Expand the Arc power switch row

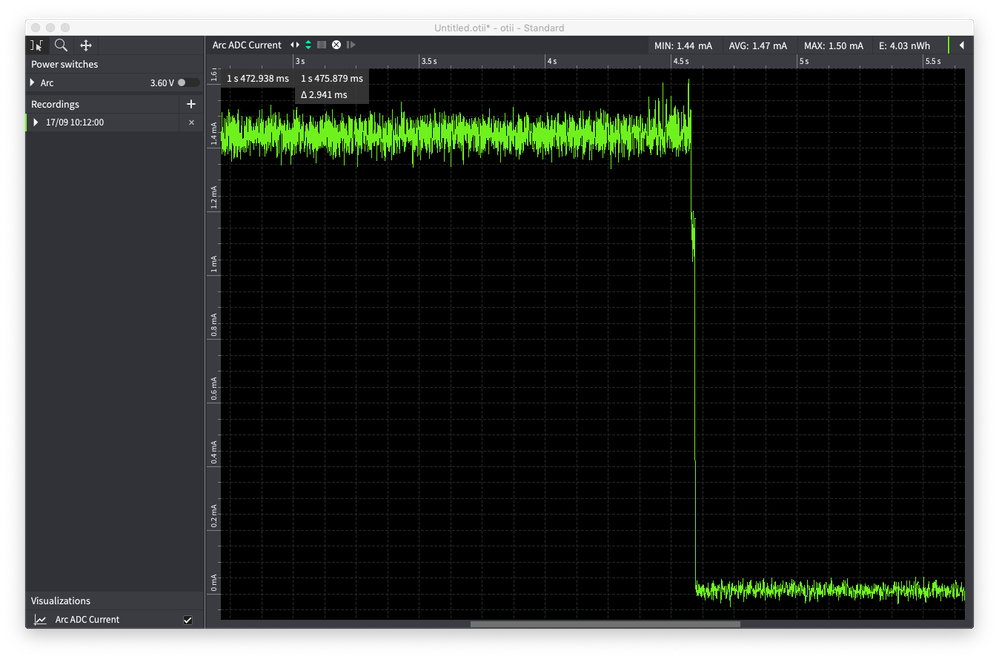tap(32, 83)
